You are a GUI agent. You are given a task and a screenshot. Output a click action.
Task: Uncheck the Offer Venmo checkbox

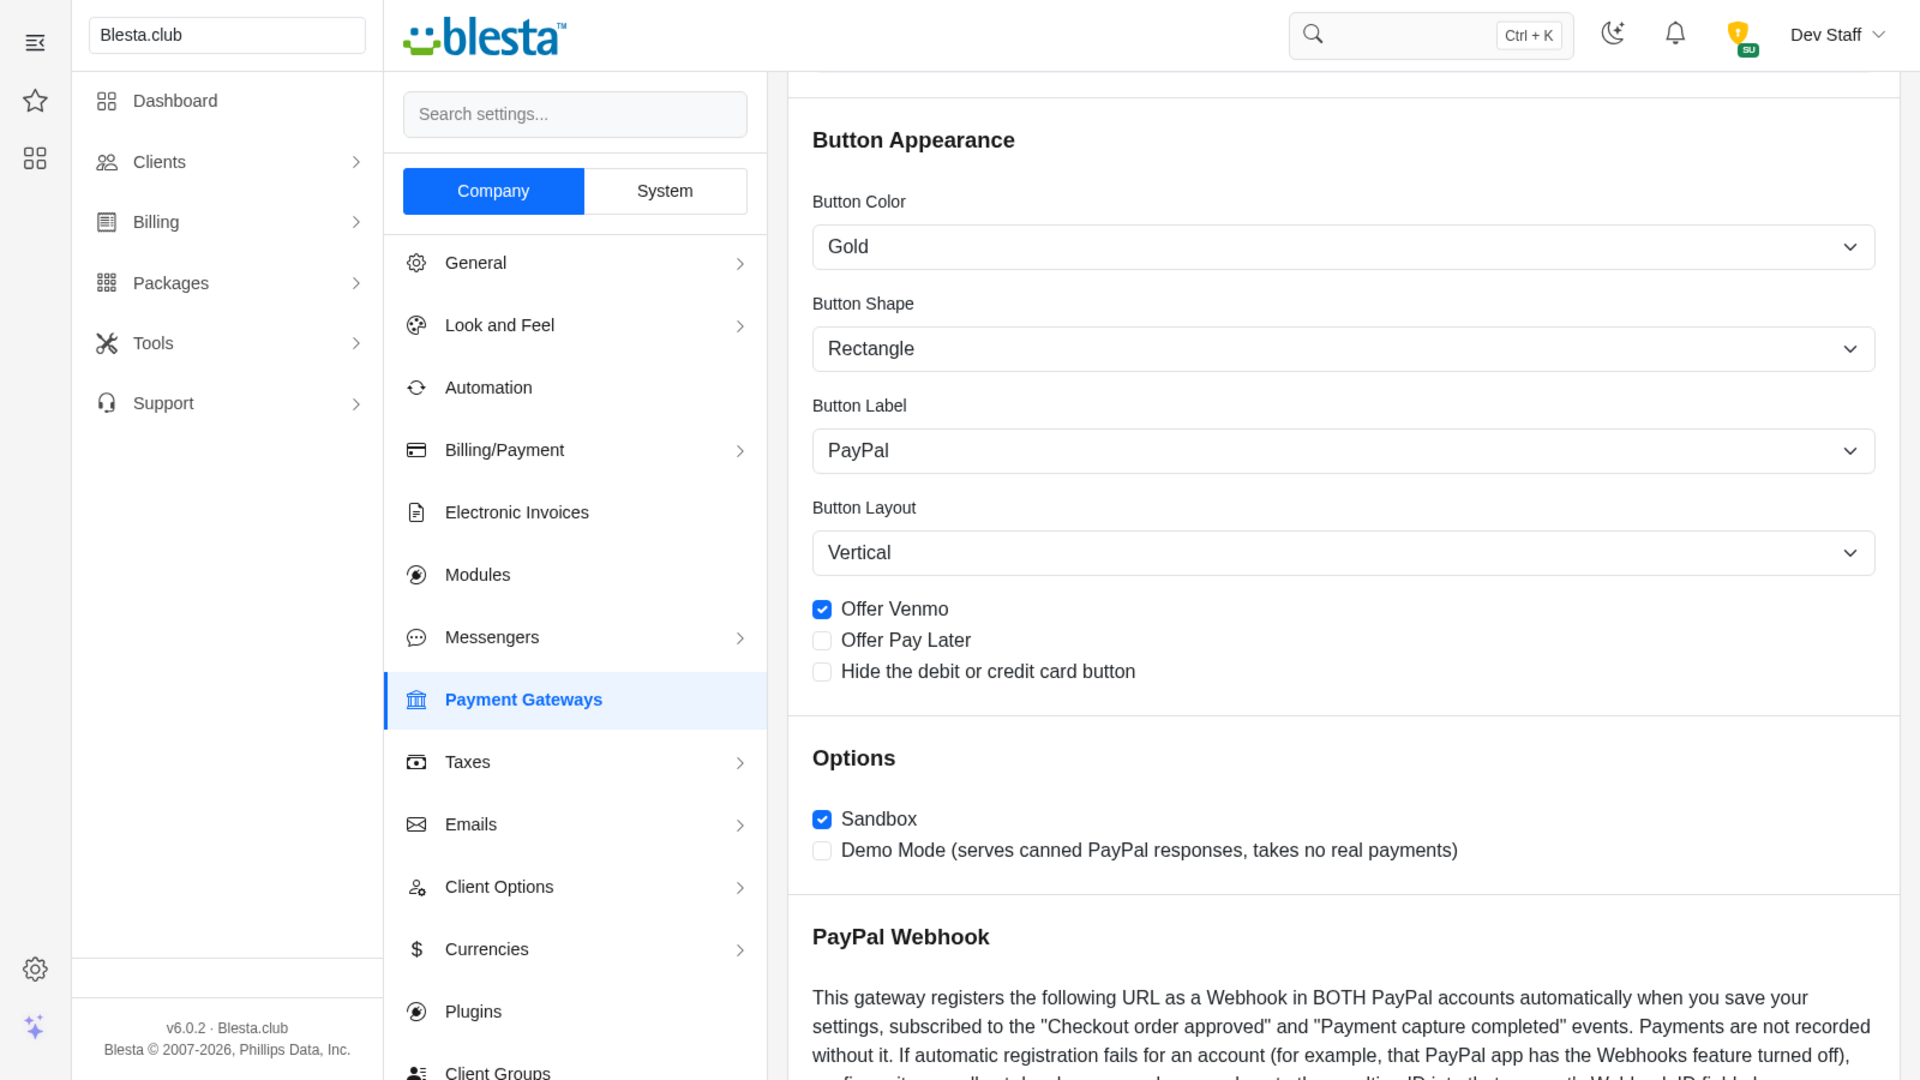pyautogui.click(x=822, y=609)
